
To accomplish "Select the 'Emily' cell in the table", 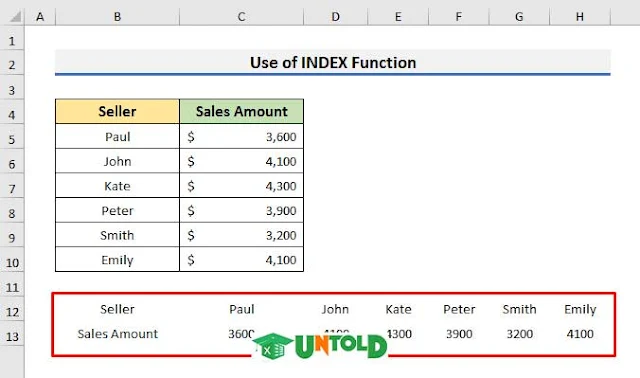I will tap(118, 260).
